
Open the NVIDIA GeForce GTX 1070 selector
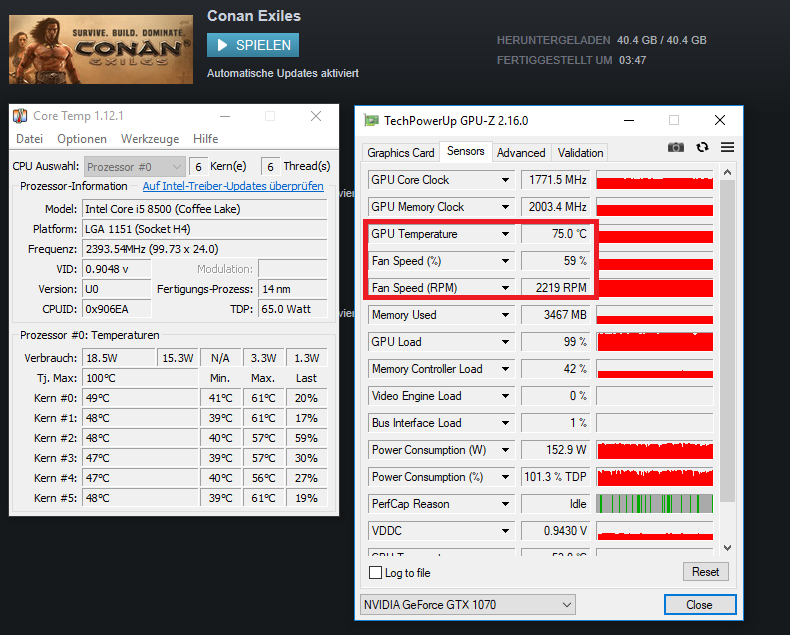pos(468,604)
